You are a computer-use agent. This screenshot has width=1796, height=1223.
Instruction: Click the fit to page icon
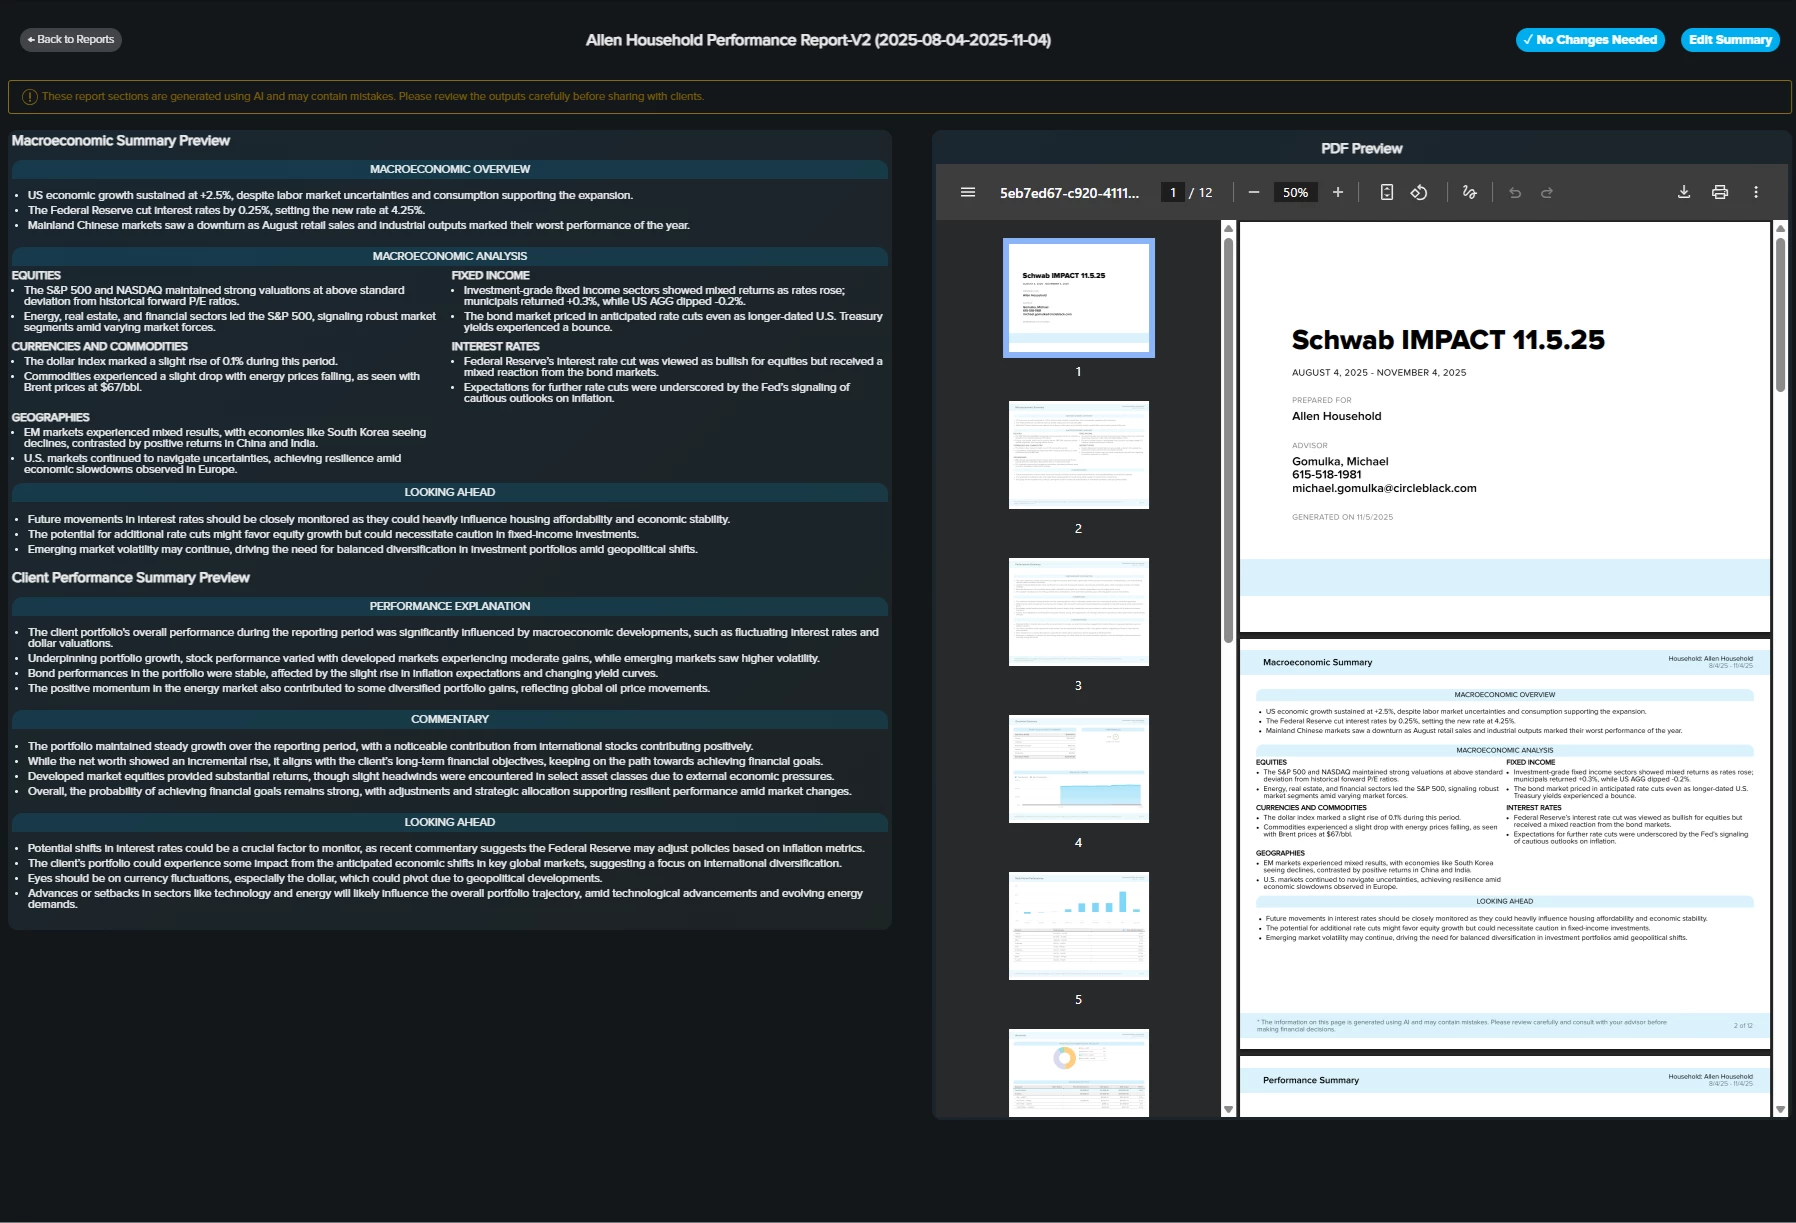[x=1387, y=192]
